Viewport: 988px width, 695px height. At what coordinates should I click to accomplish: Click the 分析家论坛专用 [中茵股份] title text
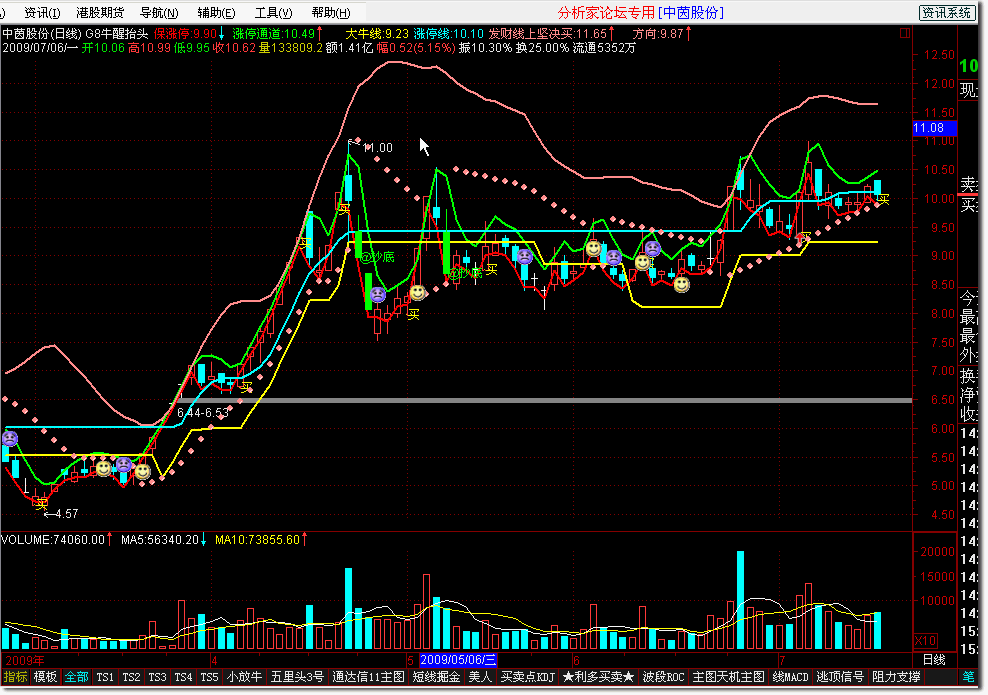point(641,13)
